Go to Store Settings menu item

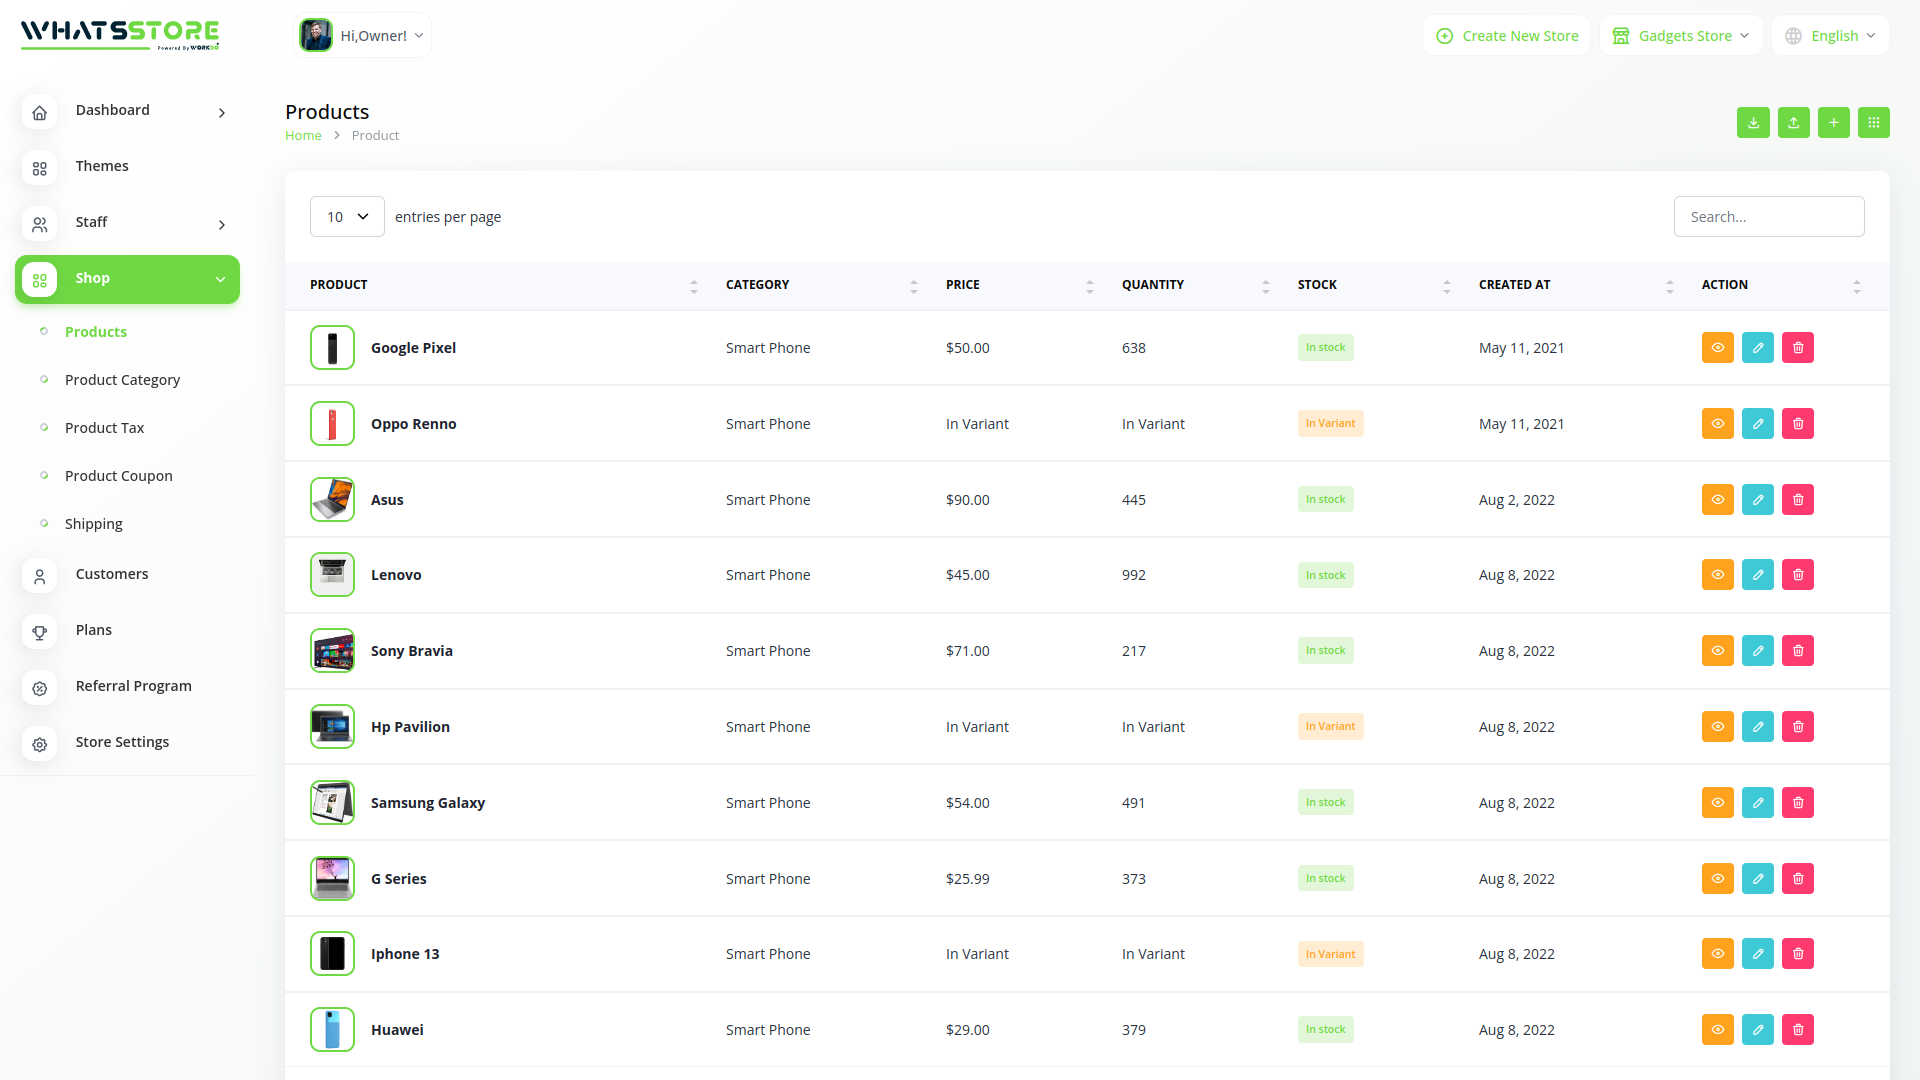click(122, 742)
